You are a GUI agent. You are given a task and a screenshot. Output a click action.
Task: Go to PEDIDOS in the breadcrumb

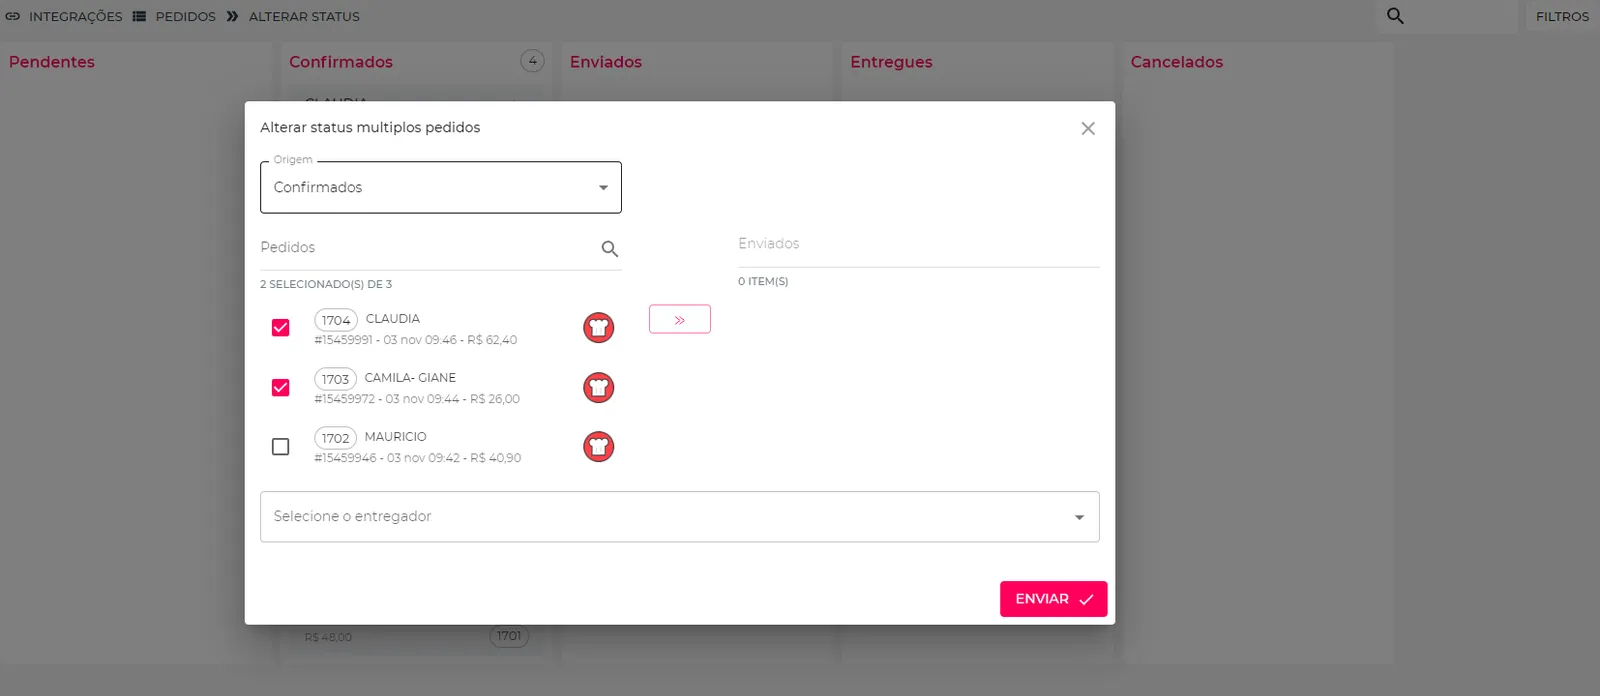click(186, 16)
